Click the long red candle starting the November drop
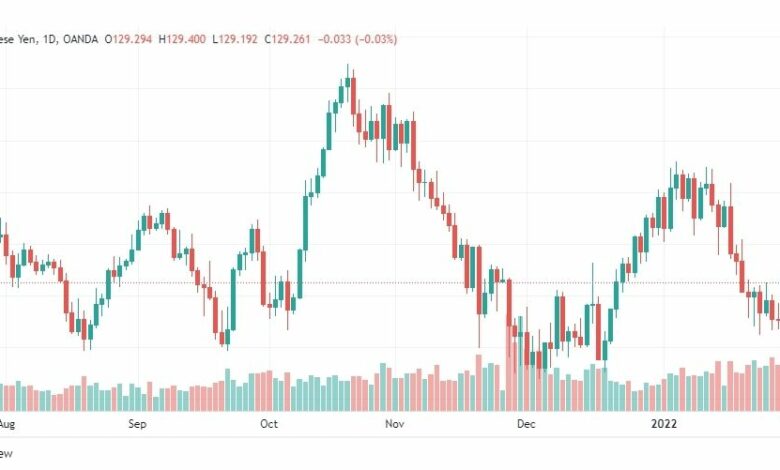This screenshot has width=780, height=470. coord(413,145)
